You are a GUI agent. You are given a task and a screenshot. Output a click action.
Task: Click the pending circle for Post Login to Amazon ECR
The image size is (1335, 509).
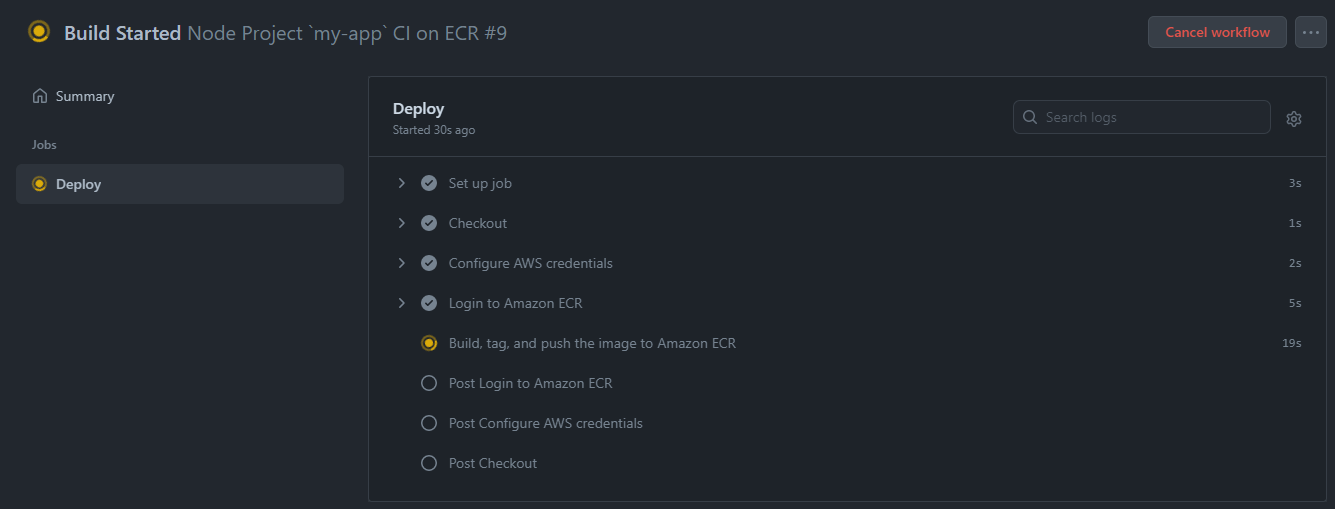429,383
